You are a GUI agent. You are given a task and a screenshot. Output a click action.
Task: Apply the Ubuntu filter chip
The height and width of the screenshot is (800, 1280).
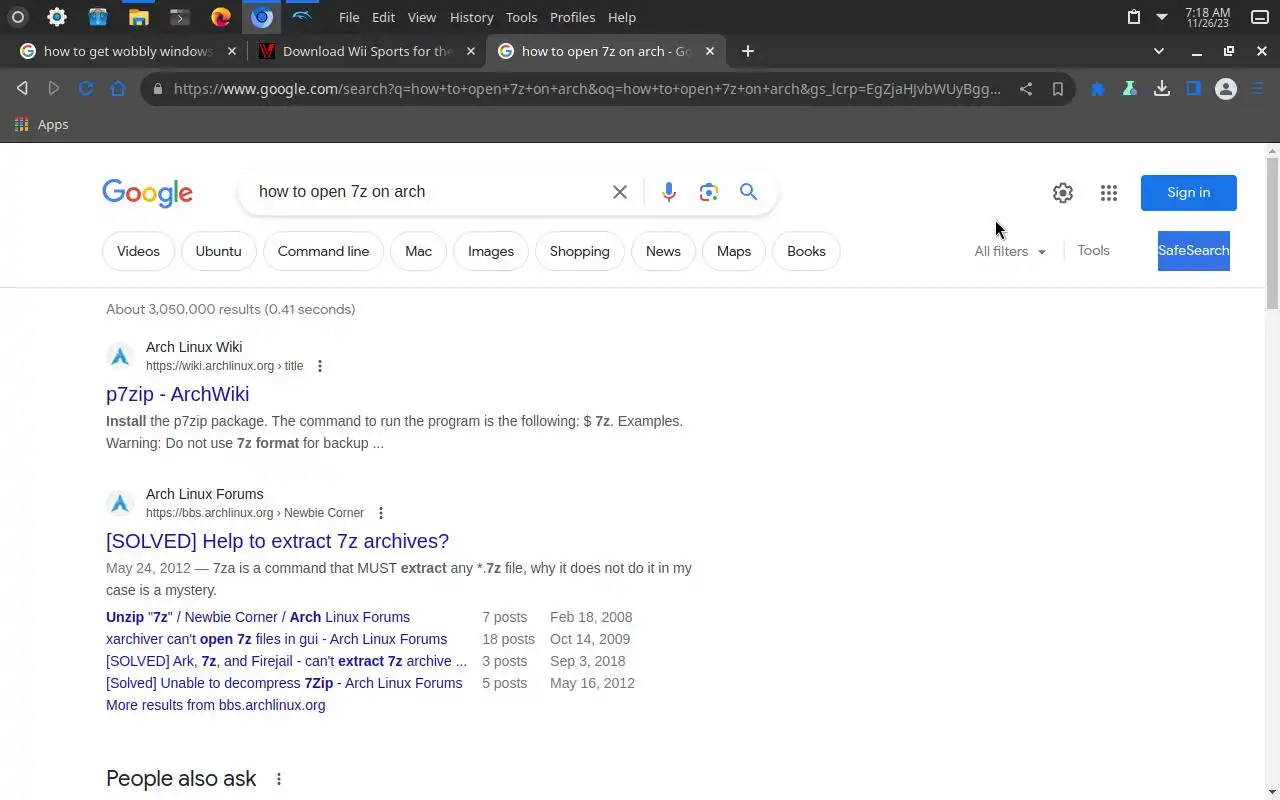(218, 252)
